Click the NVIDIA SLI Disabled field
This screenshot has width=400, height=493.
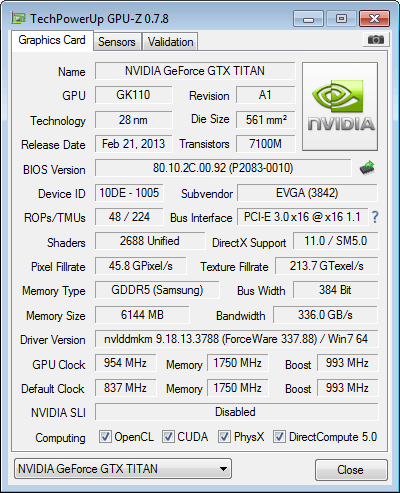237,412
